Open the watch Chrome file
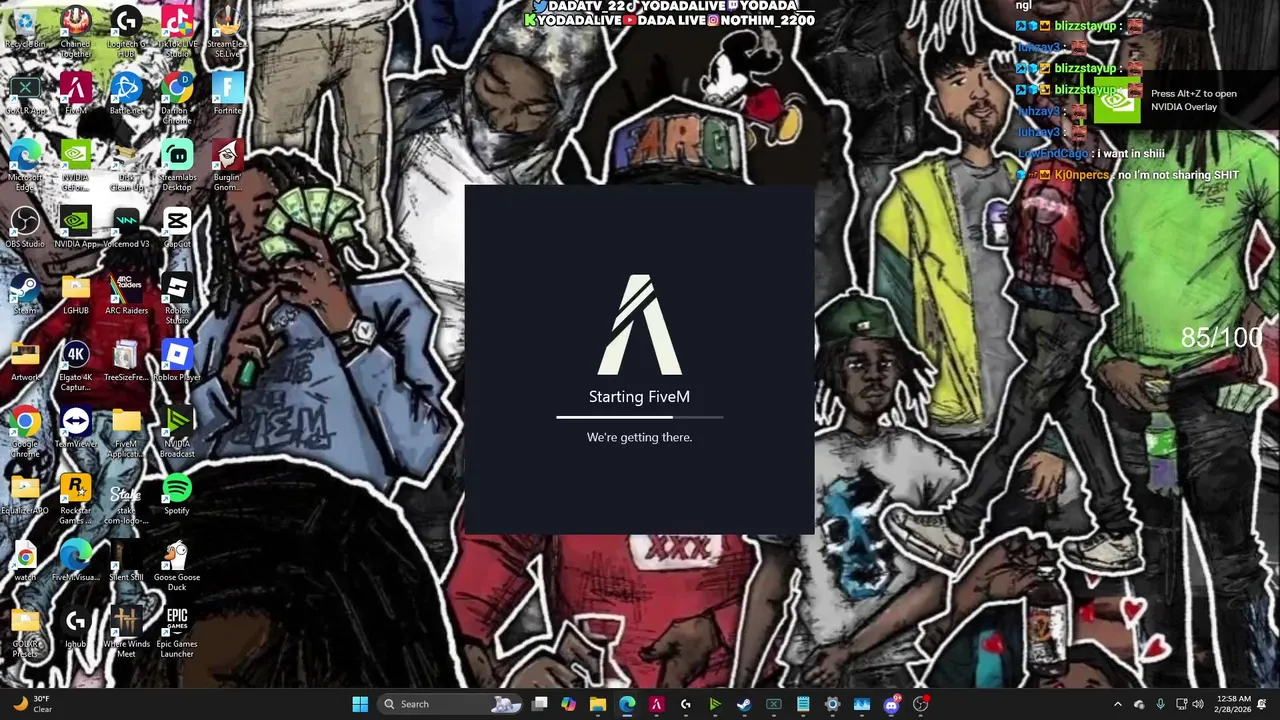This screenshot has width=1280, height=720. pyautogui.click(x=25, y=562)
